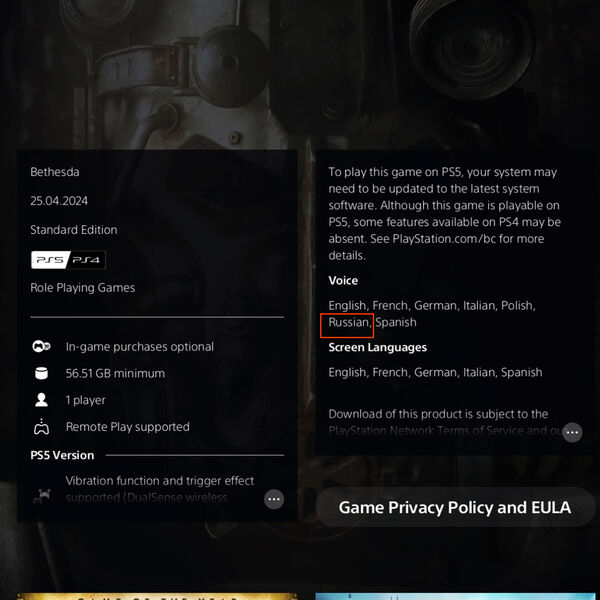The image size is (600, 600).
Task: Click the DualSense vibration feature icon
Action: [42, 496]
